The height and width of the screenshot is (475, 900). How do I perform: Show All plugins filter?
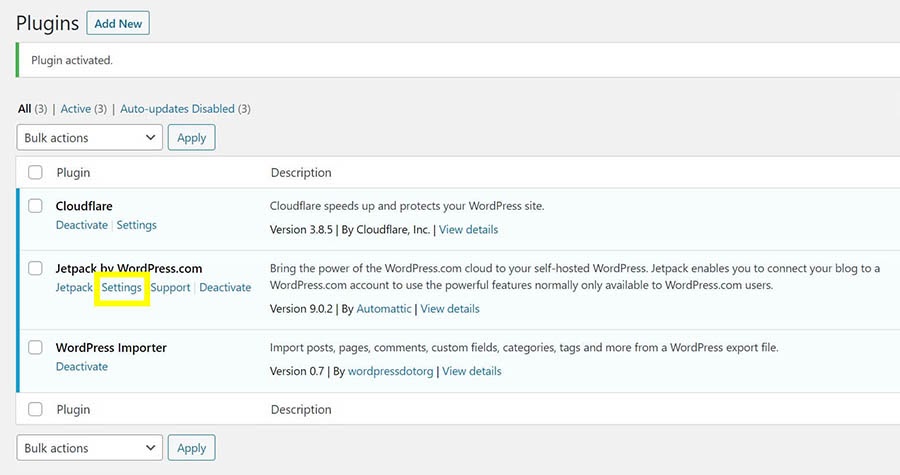click(24, 109)
